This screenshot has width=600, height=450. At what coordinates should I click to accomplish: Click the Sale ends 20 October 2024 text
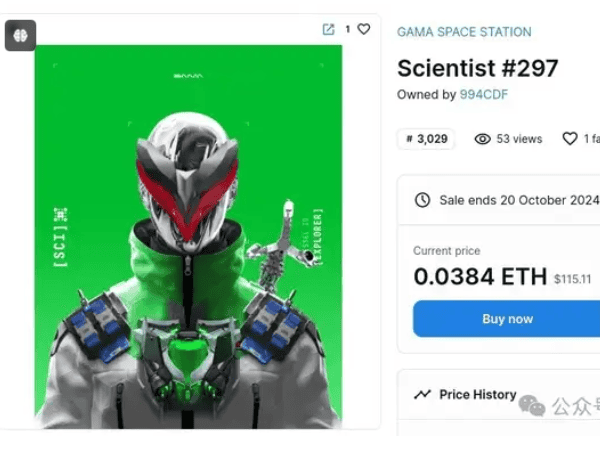pos(518,200)
